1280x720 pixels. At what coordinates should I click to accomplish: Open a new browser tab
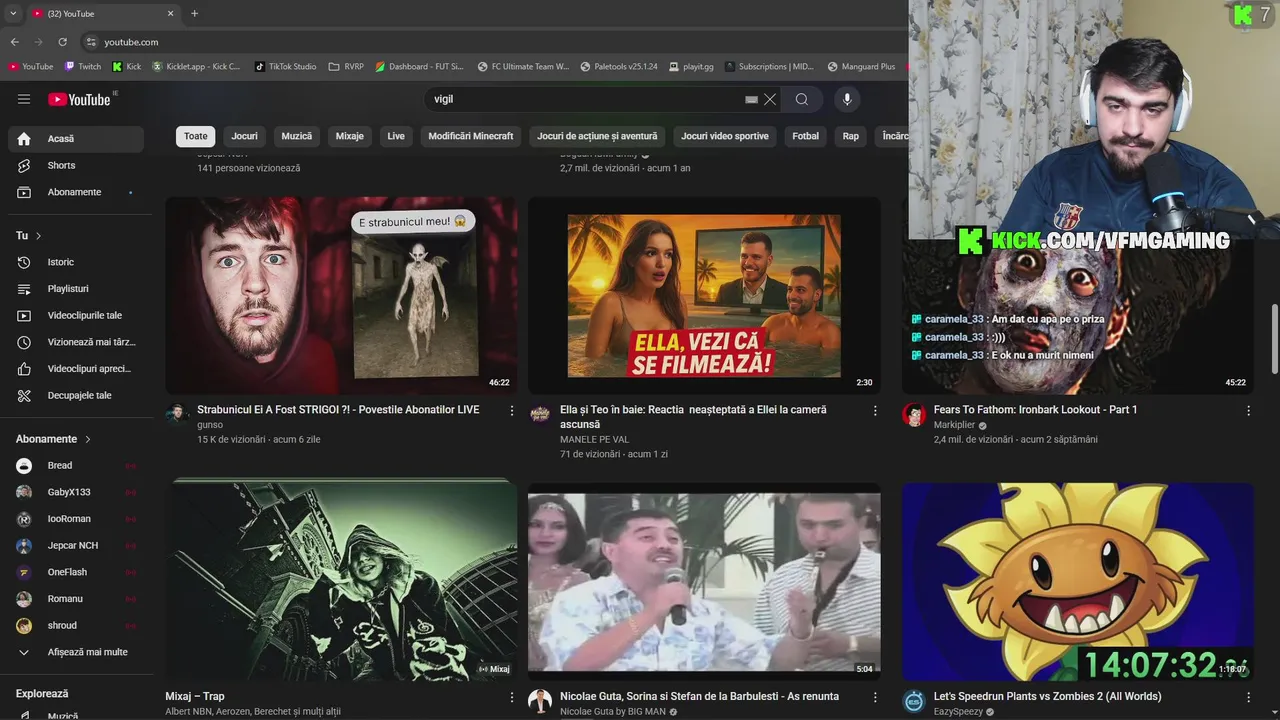click(194, 13)
